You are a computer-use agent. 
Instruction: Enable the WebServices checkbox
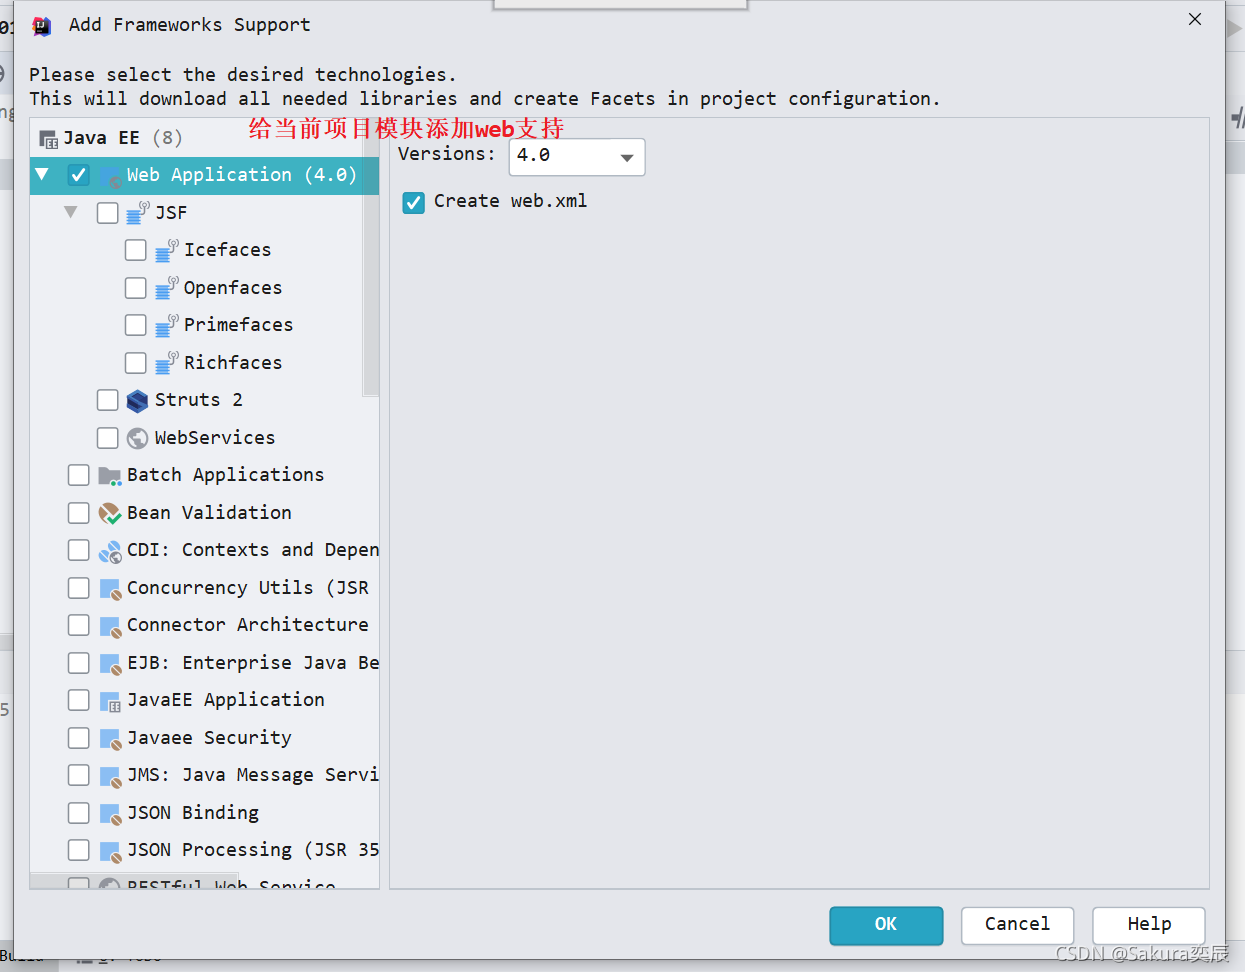108,438
